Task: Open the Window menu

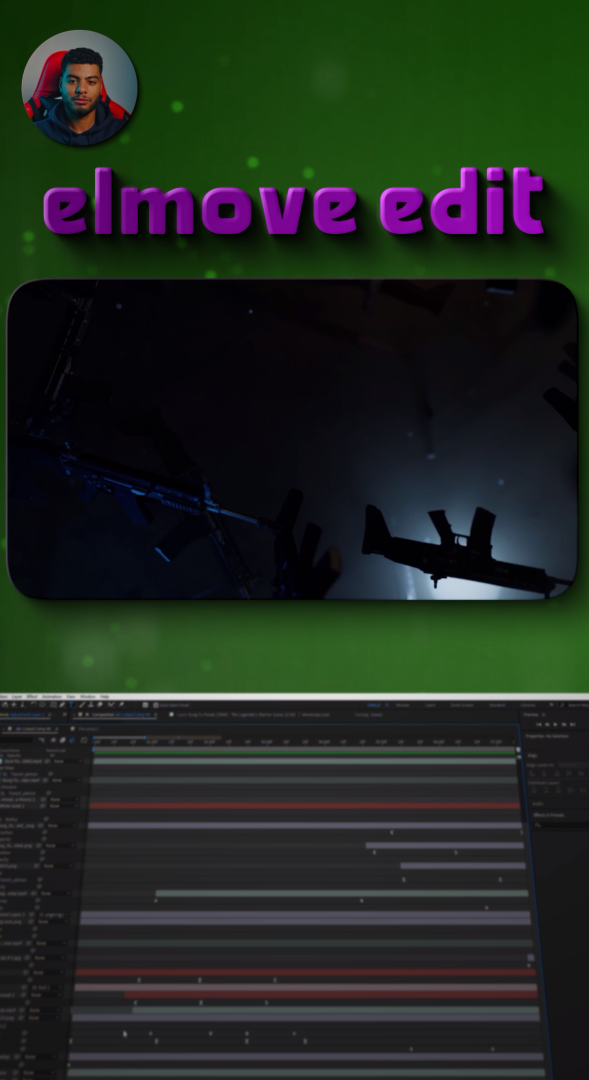Action: point(87,696)
